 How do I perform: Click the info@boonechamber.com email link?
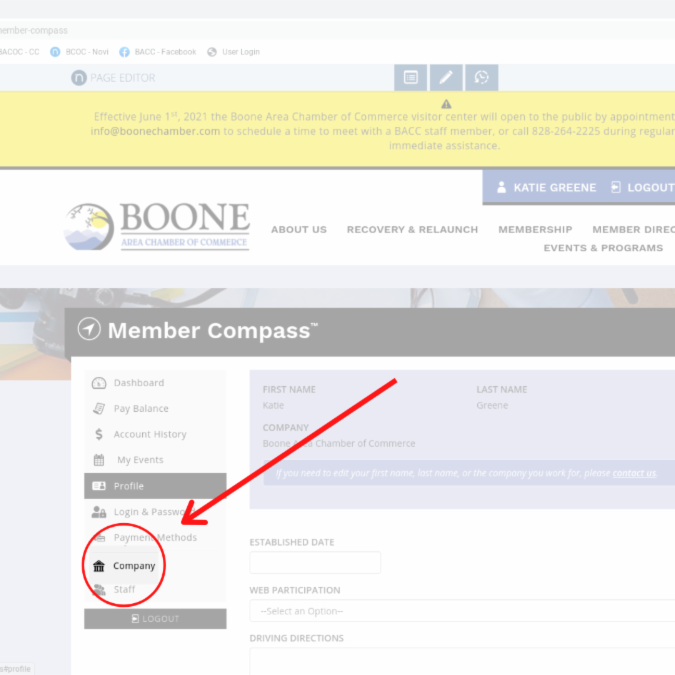(x=155, y=131)
